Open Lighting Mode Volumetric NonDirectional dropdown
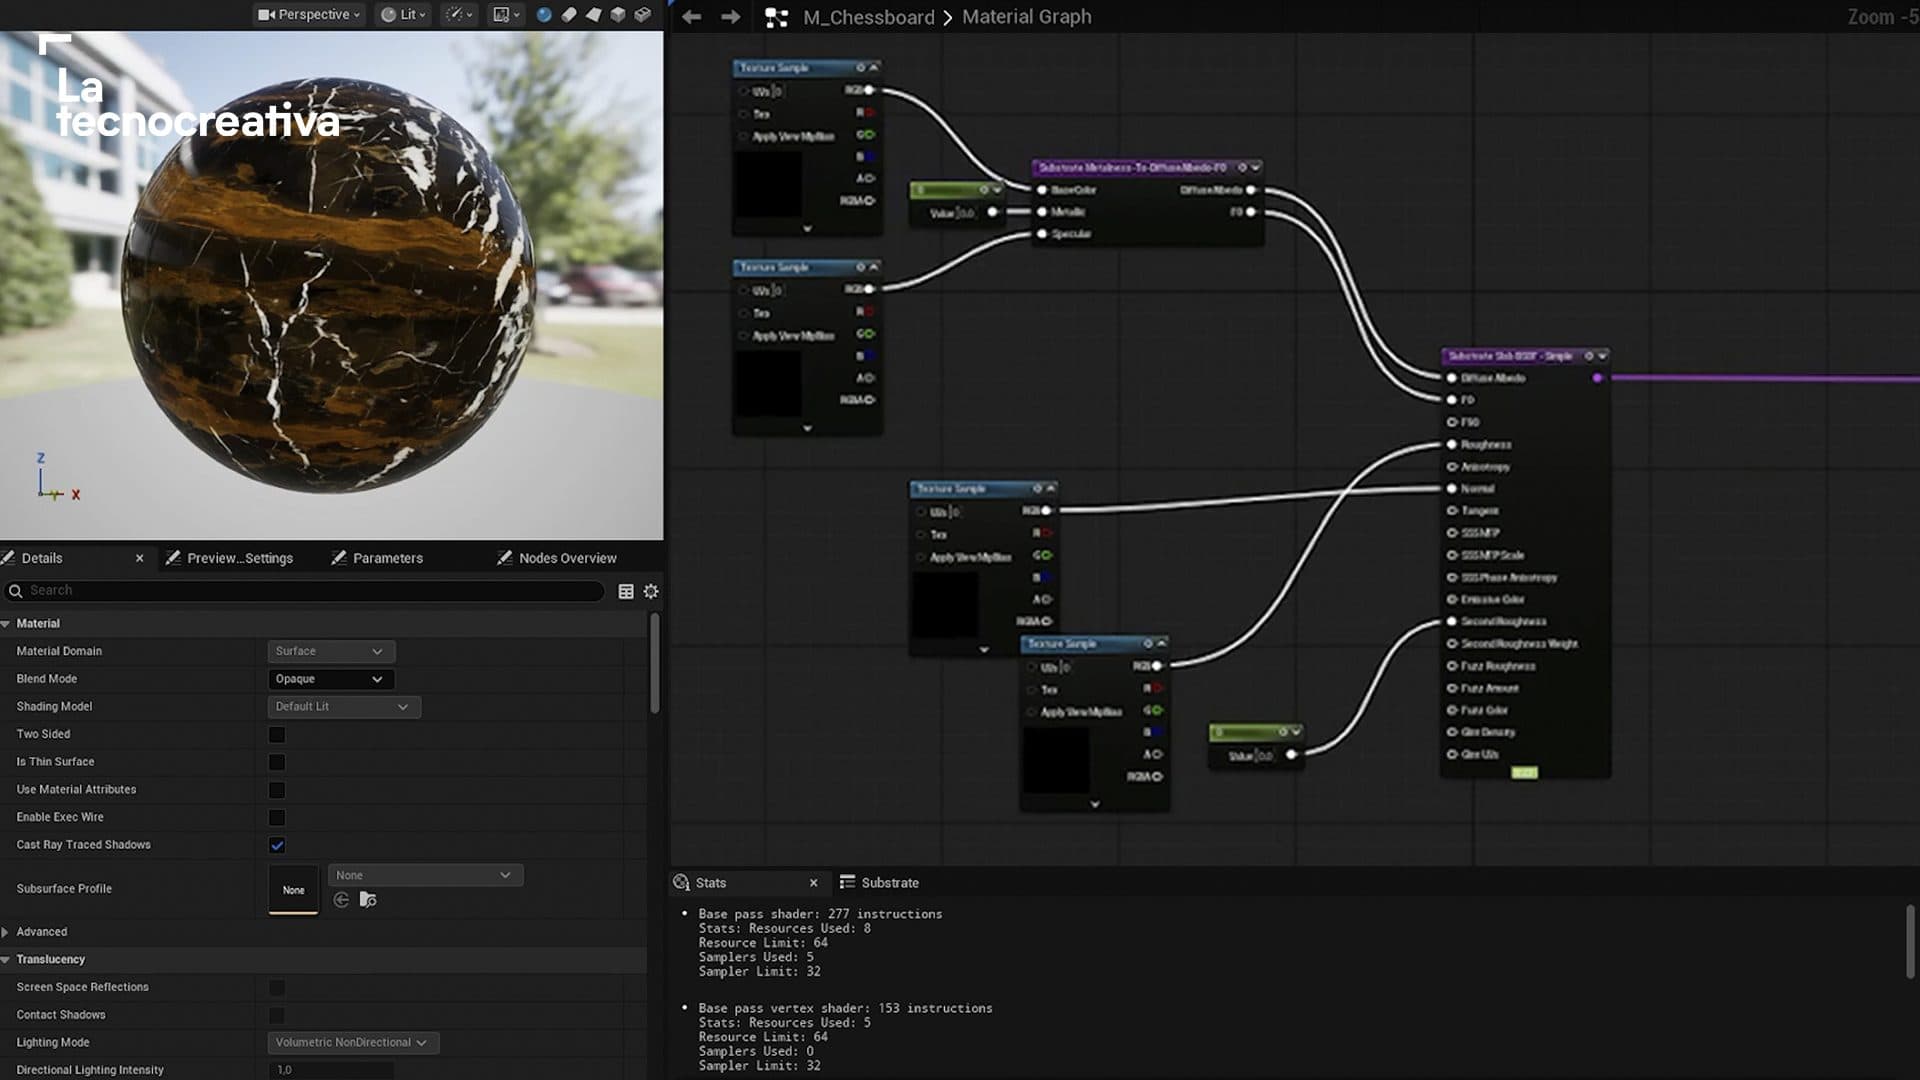This screenshot has height=1080, width=1920. tap(353, 1042)
